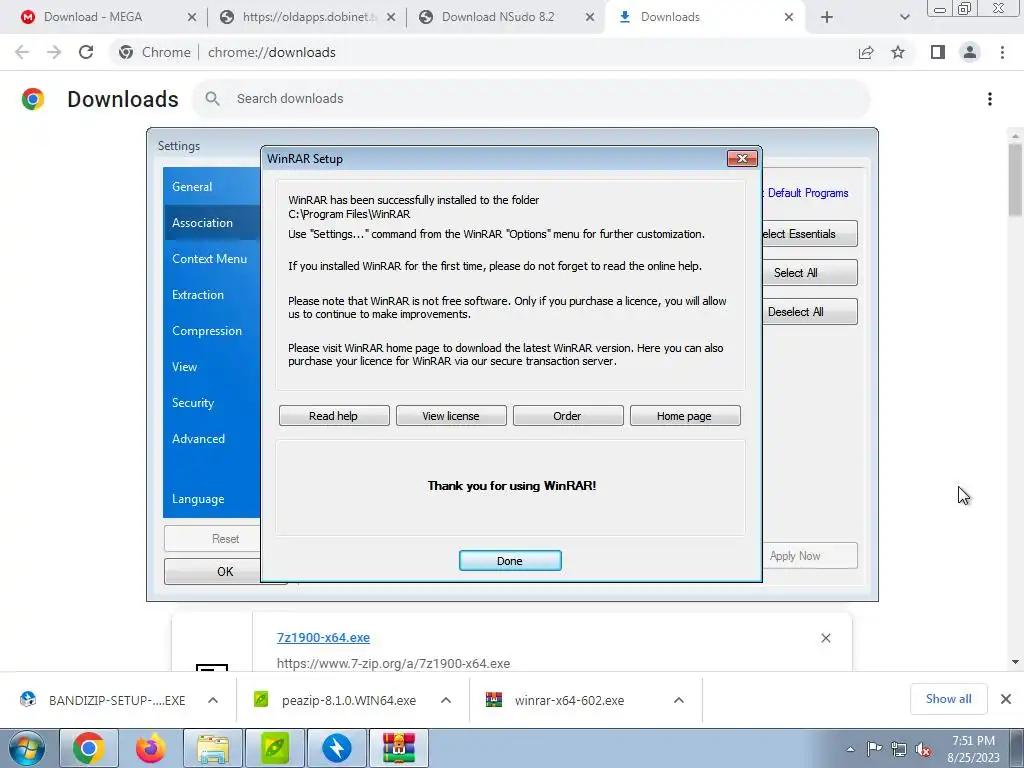
Task: Click Deselect All in Settings window
Action: coord(810,312)
